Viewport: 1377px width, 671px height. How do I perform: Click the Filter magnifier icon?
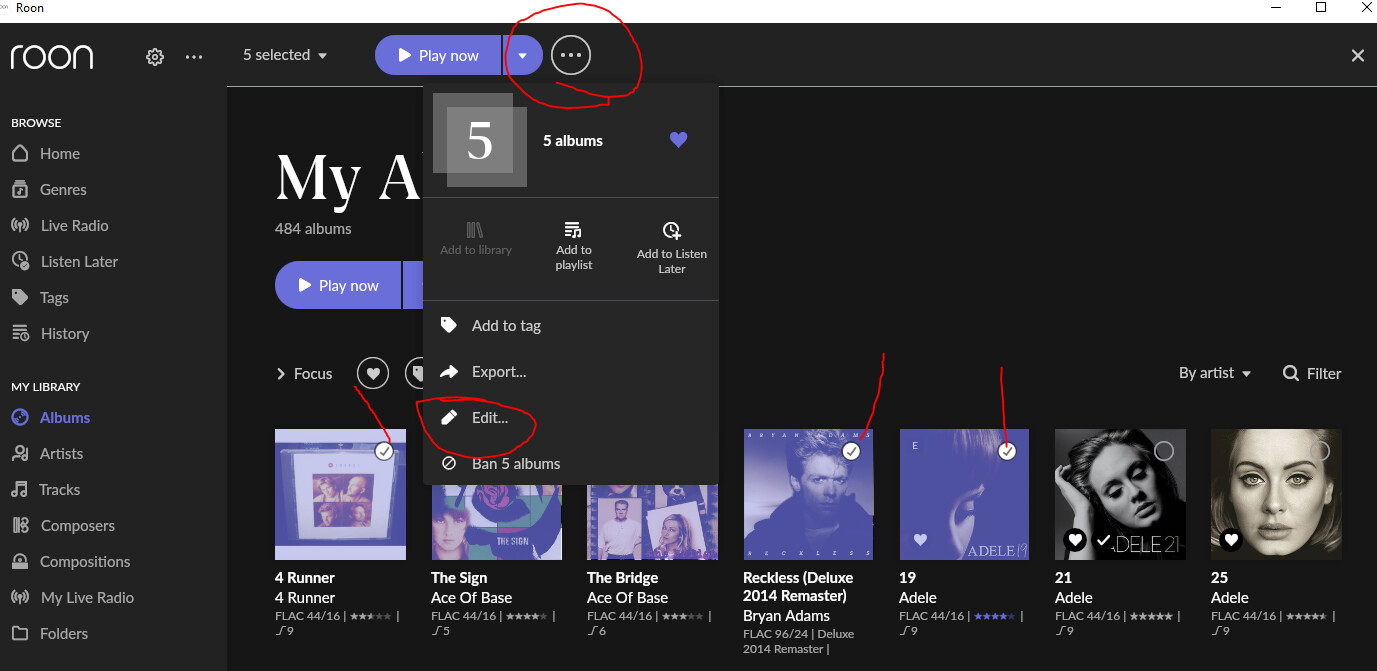1291,373
